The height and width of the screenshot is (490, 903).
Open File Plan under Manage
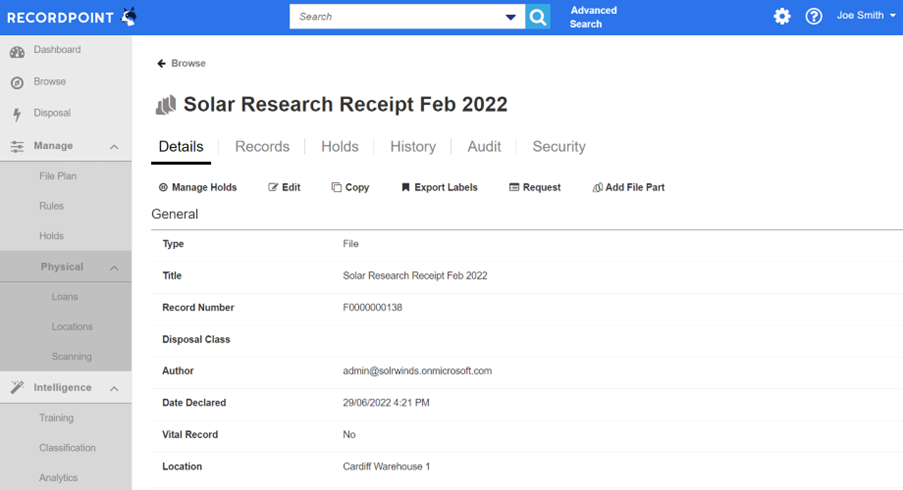point(58,176)
